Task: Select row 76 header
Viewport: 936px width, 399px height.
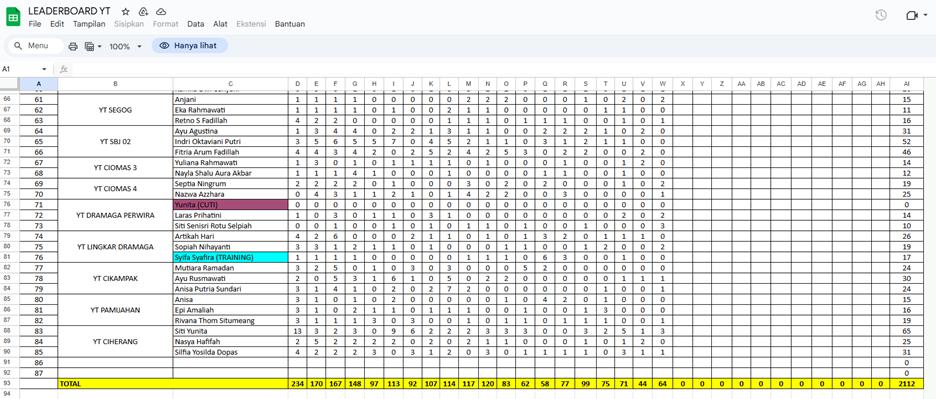Action: [x=10, y=204]
